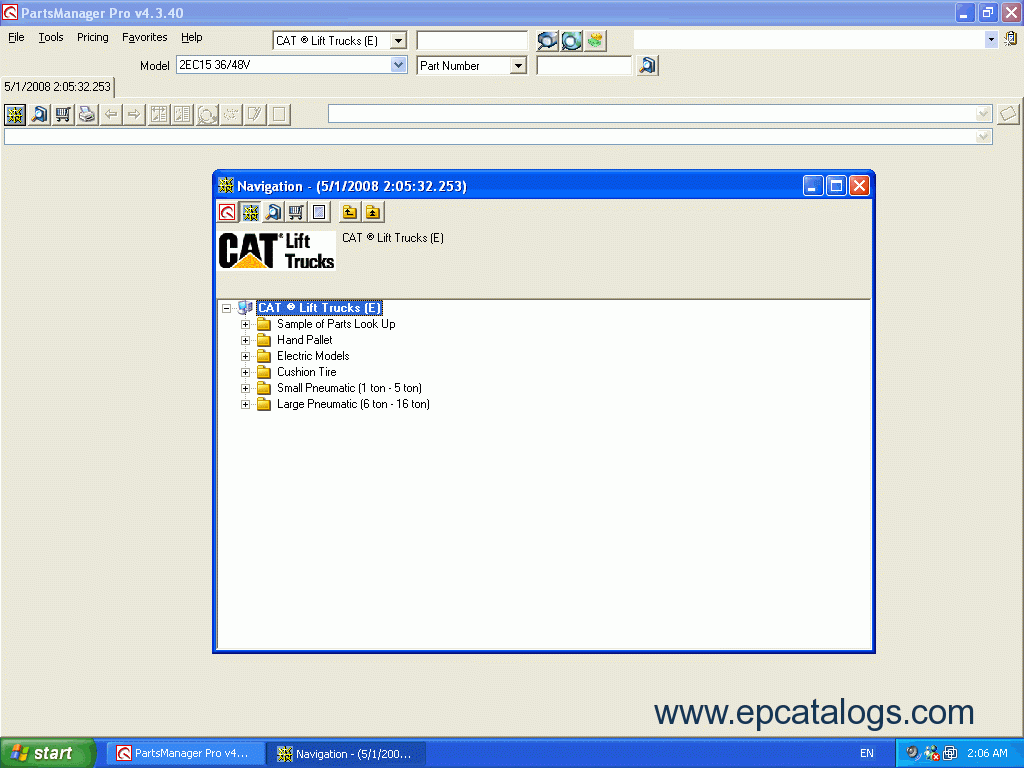Click the second globe search icon beside catalog field
The image size is (1024, 768).
tap(571, 40)
